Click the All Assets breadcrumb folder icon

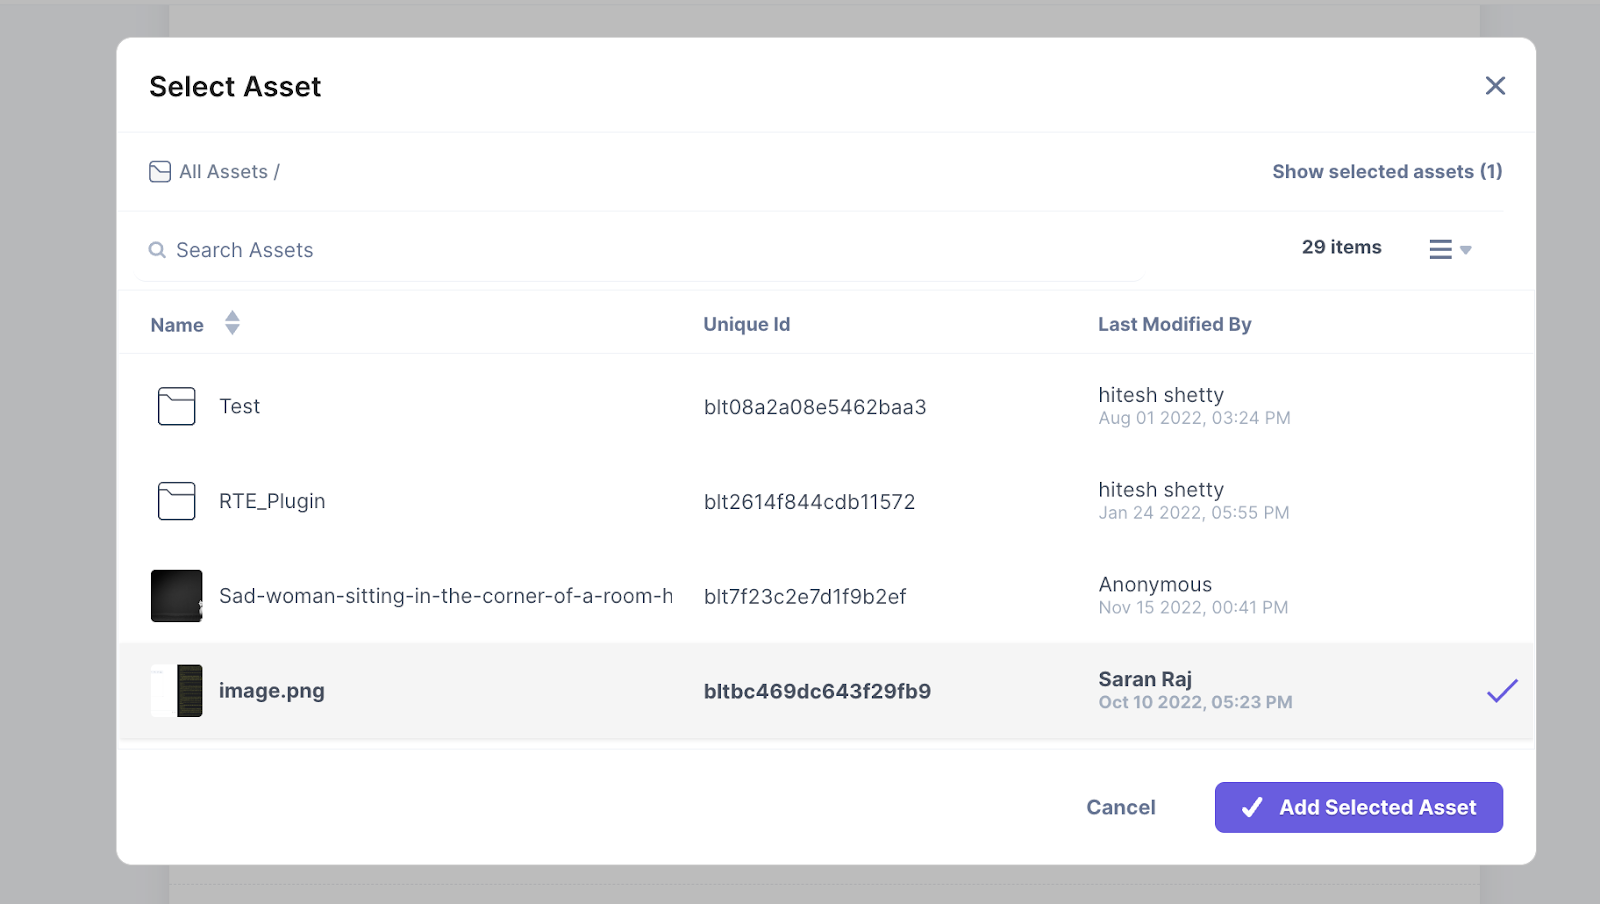click(x=160, y=172)
